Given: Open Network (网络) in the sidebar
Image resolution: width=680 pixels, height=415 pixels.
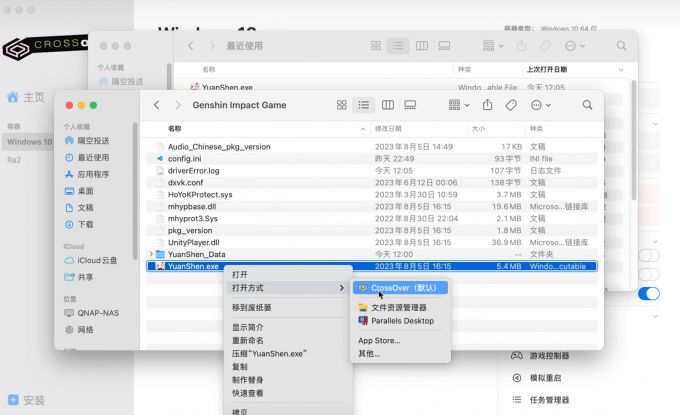Looking at the screenshot, I should tap(79, 330).
